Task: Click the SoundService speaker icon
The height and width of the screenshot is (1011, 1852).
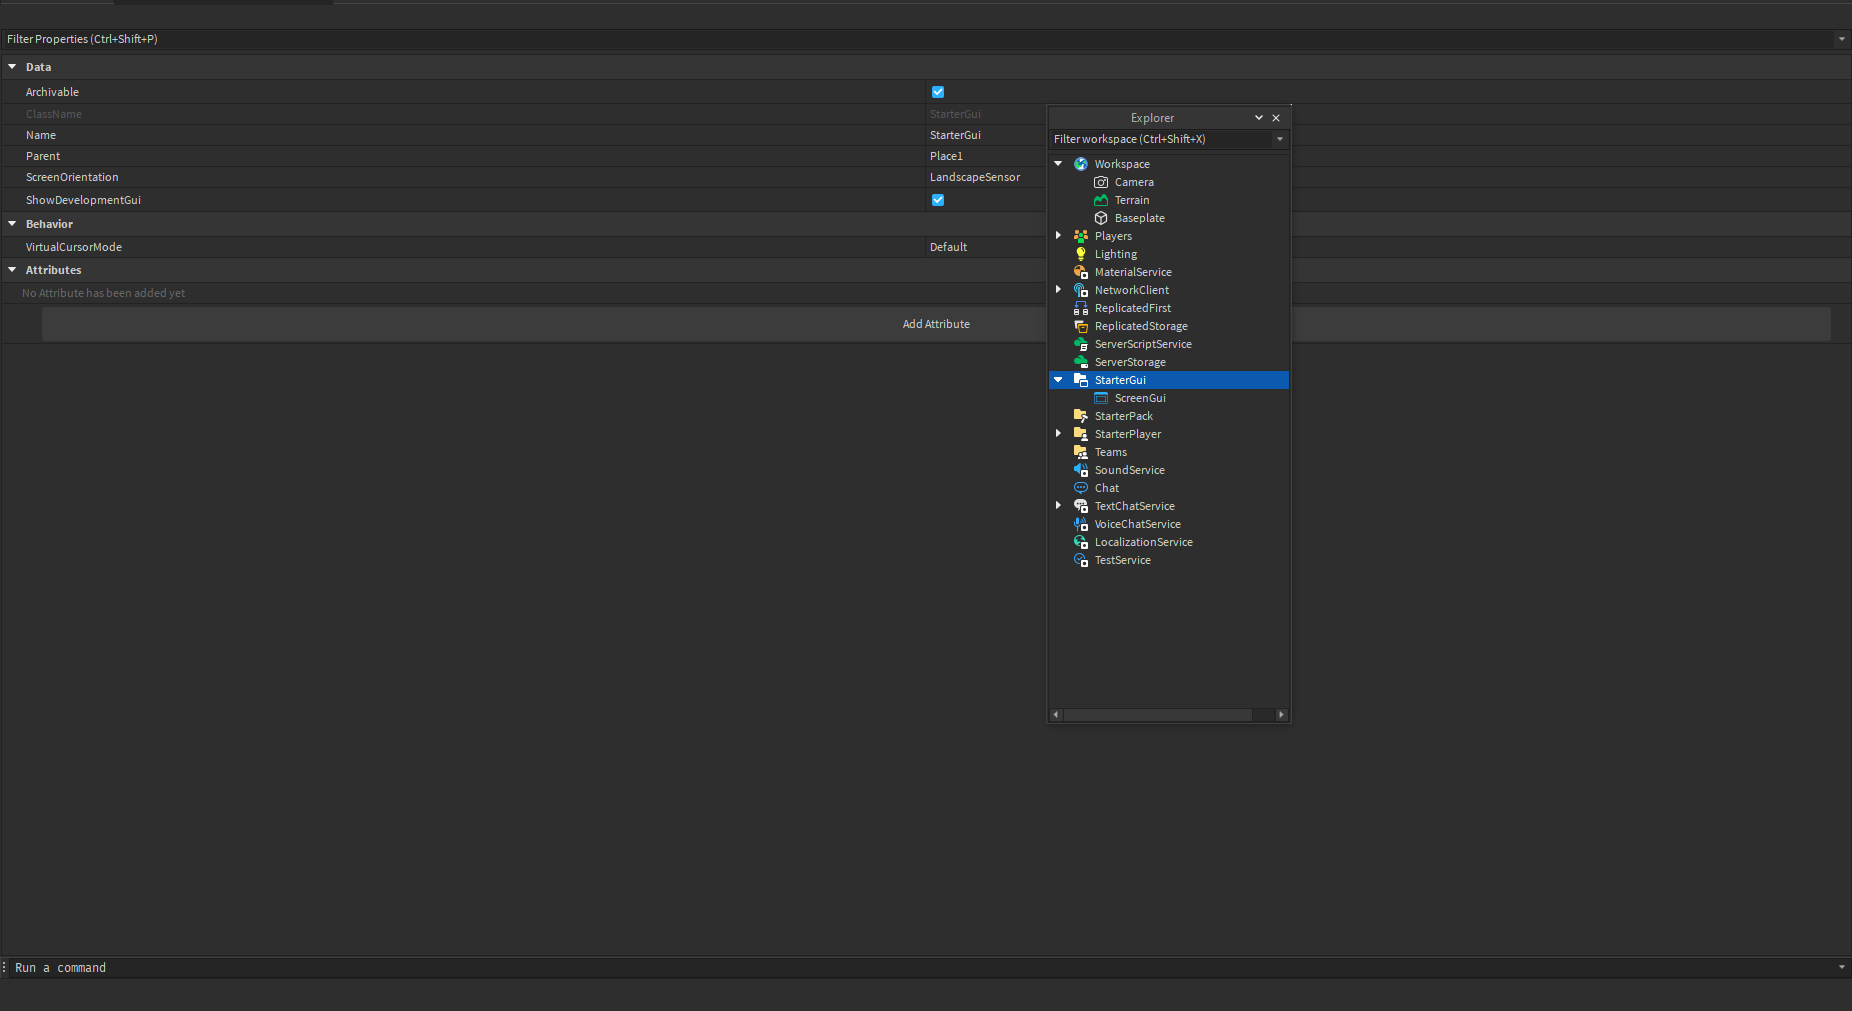Action: [1080, 470]
